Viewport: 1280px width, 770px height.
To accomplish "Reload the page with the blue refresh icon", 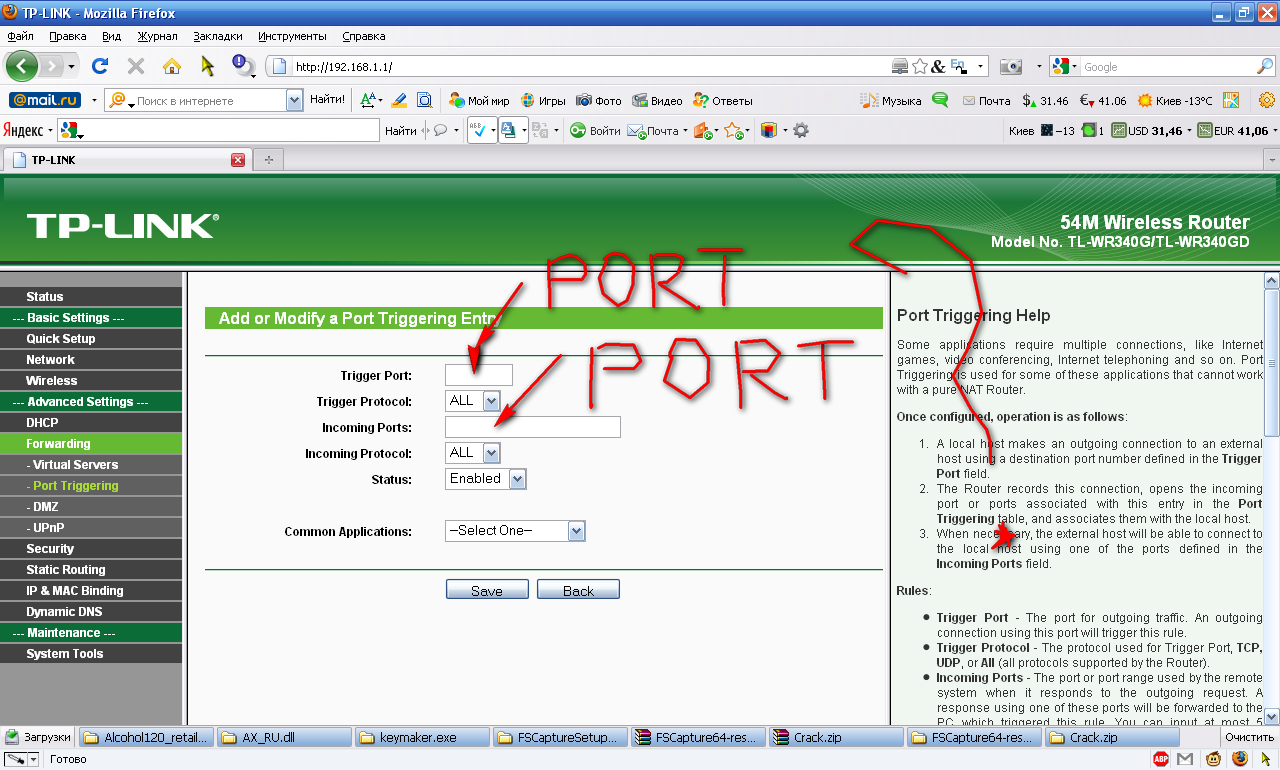I will (x=99, y=66).
